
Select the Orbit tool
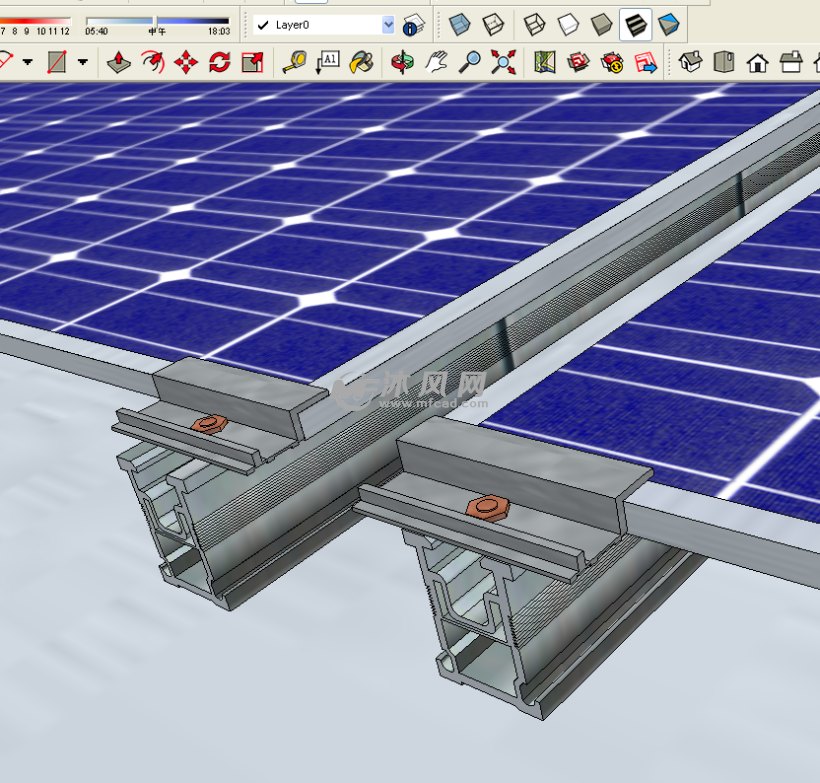pos(404,62)
